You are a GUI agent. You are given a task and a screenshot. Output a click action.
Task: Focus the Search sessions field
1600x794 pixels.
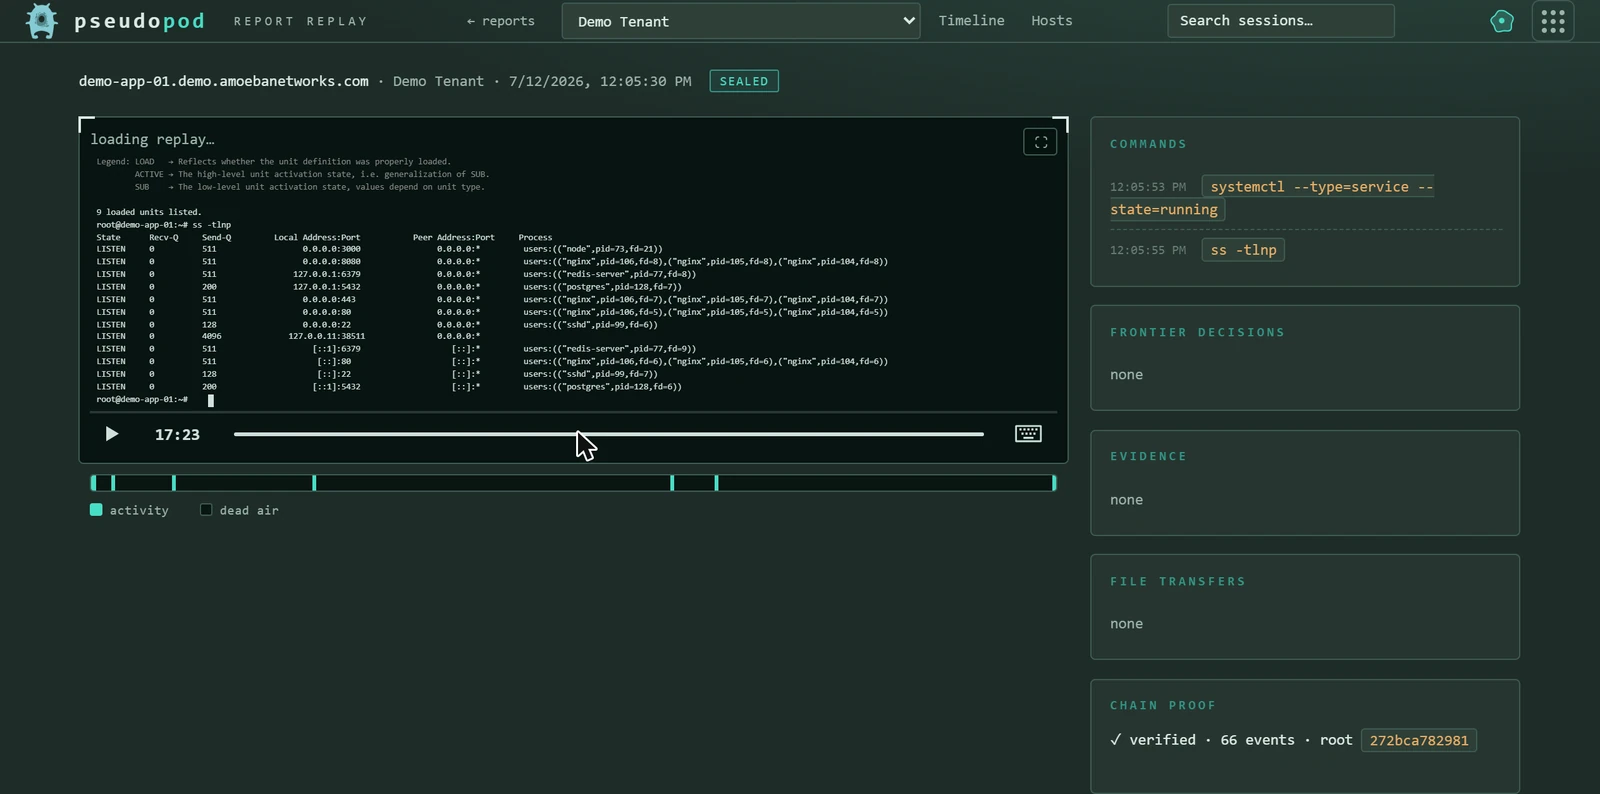(1280, 21)
